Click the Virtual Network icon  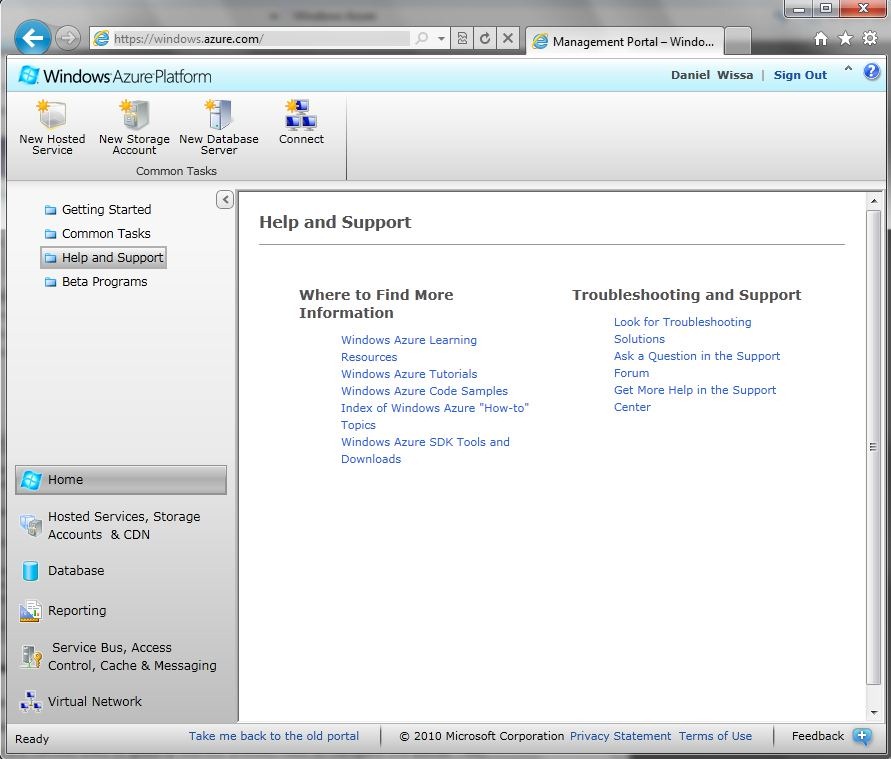point(30,702)
